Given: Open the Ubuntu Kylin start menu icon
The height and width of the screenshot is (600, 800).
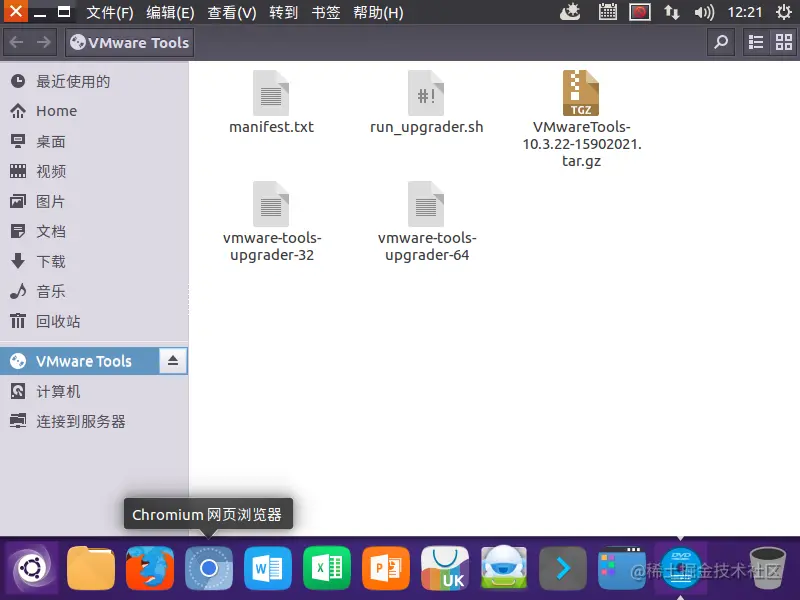Looking at the screenshot, I should click(32, 568).
